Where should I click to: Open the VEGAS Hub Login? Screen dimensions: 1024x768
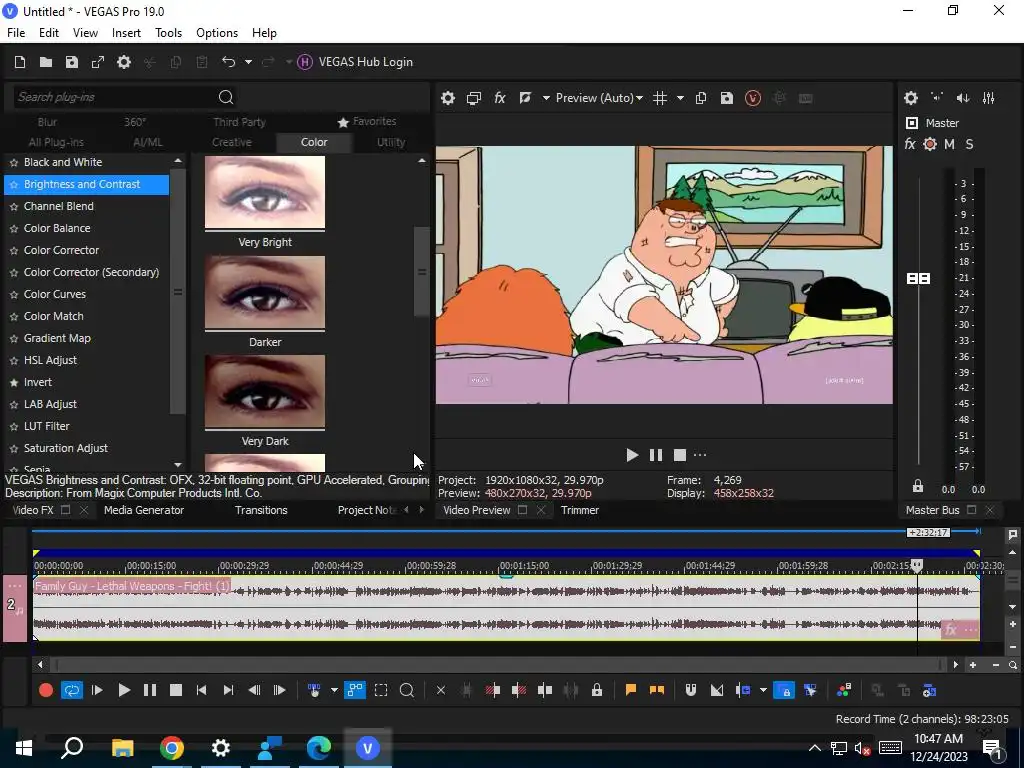point(355,62)
